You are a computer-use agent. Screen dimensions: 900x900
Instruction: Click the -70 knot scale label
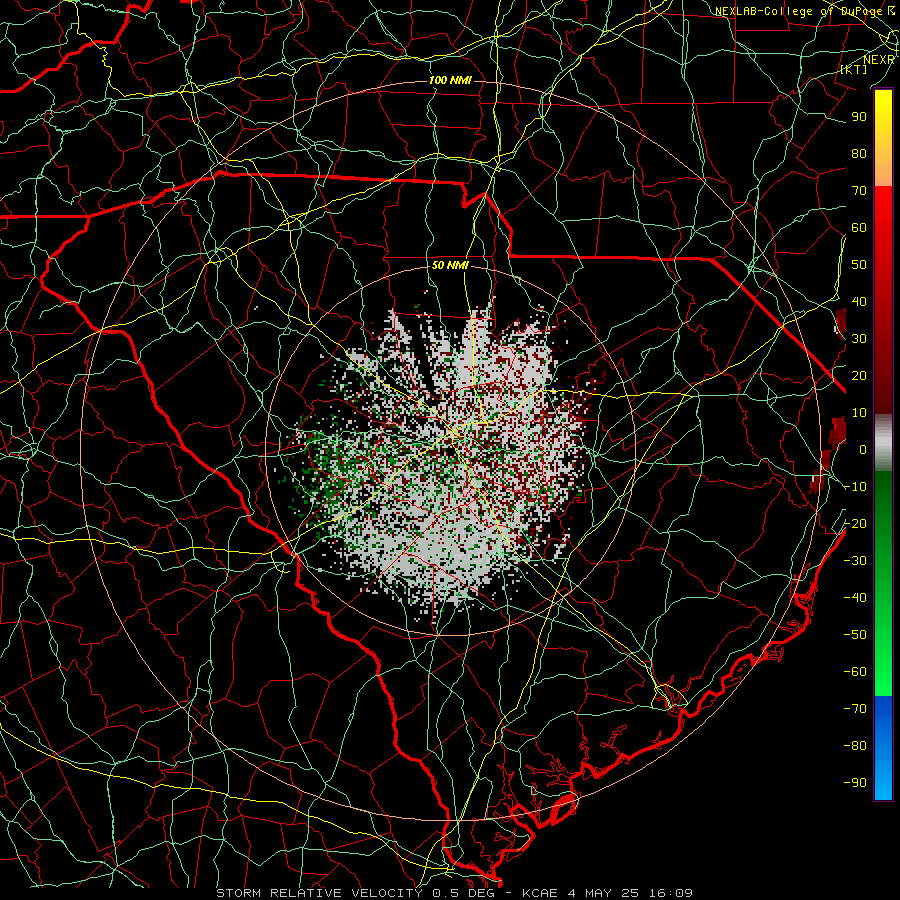point(855,709)
